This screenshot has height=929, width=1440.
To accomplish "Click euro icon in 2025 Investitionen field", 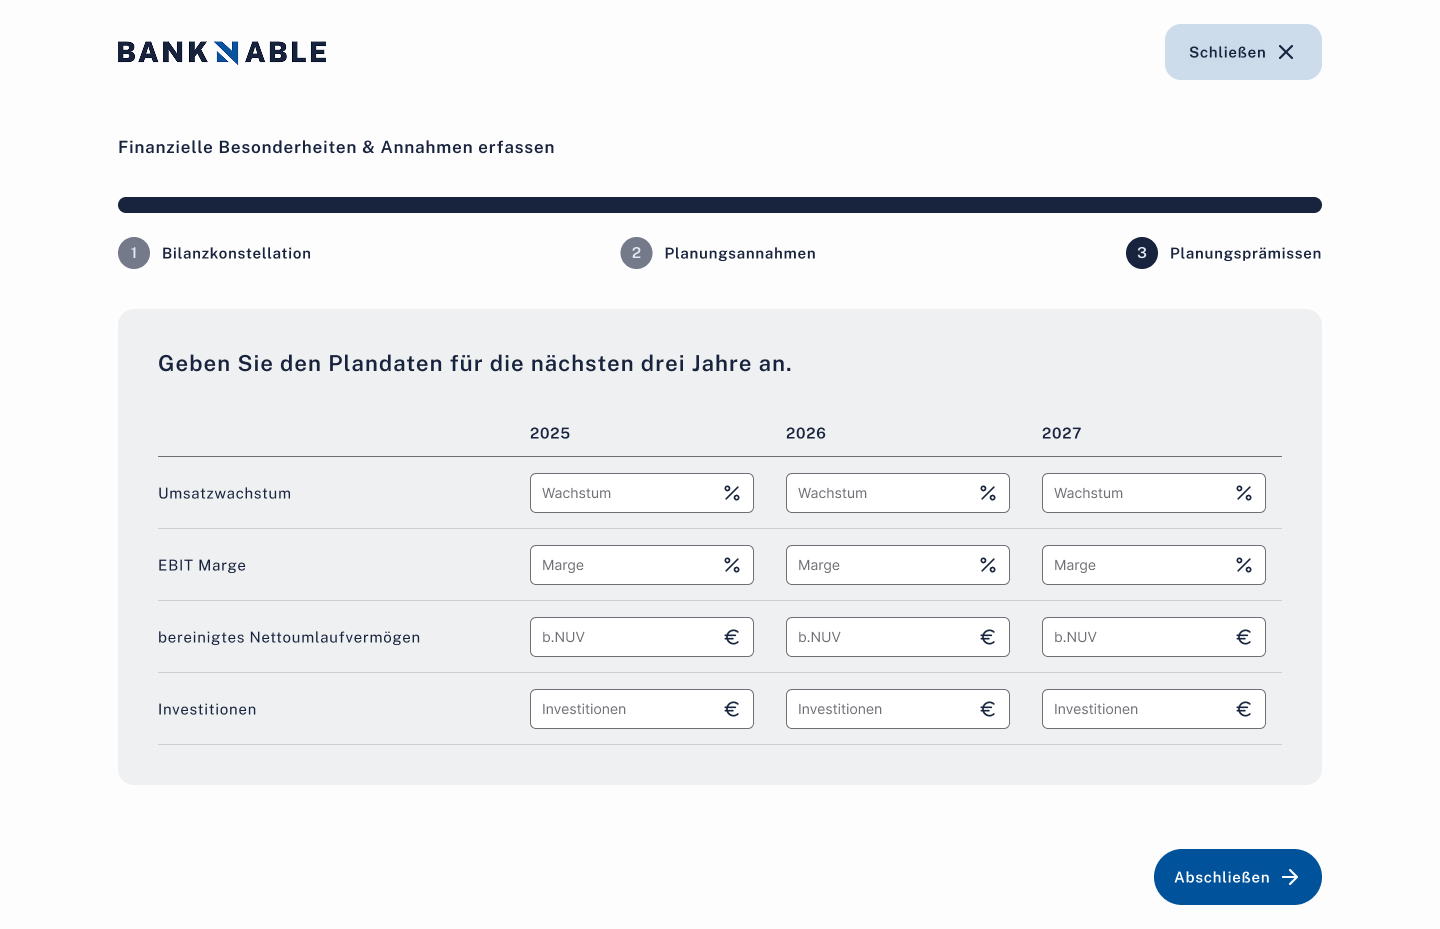I will (x=732, y=709).
